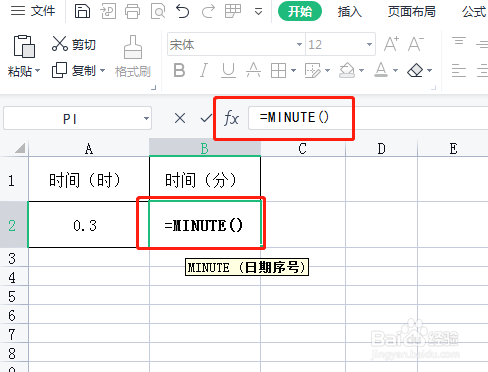Click cell containing 时间（时）
The image size is (488, 372).
point(89,179)
